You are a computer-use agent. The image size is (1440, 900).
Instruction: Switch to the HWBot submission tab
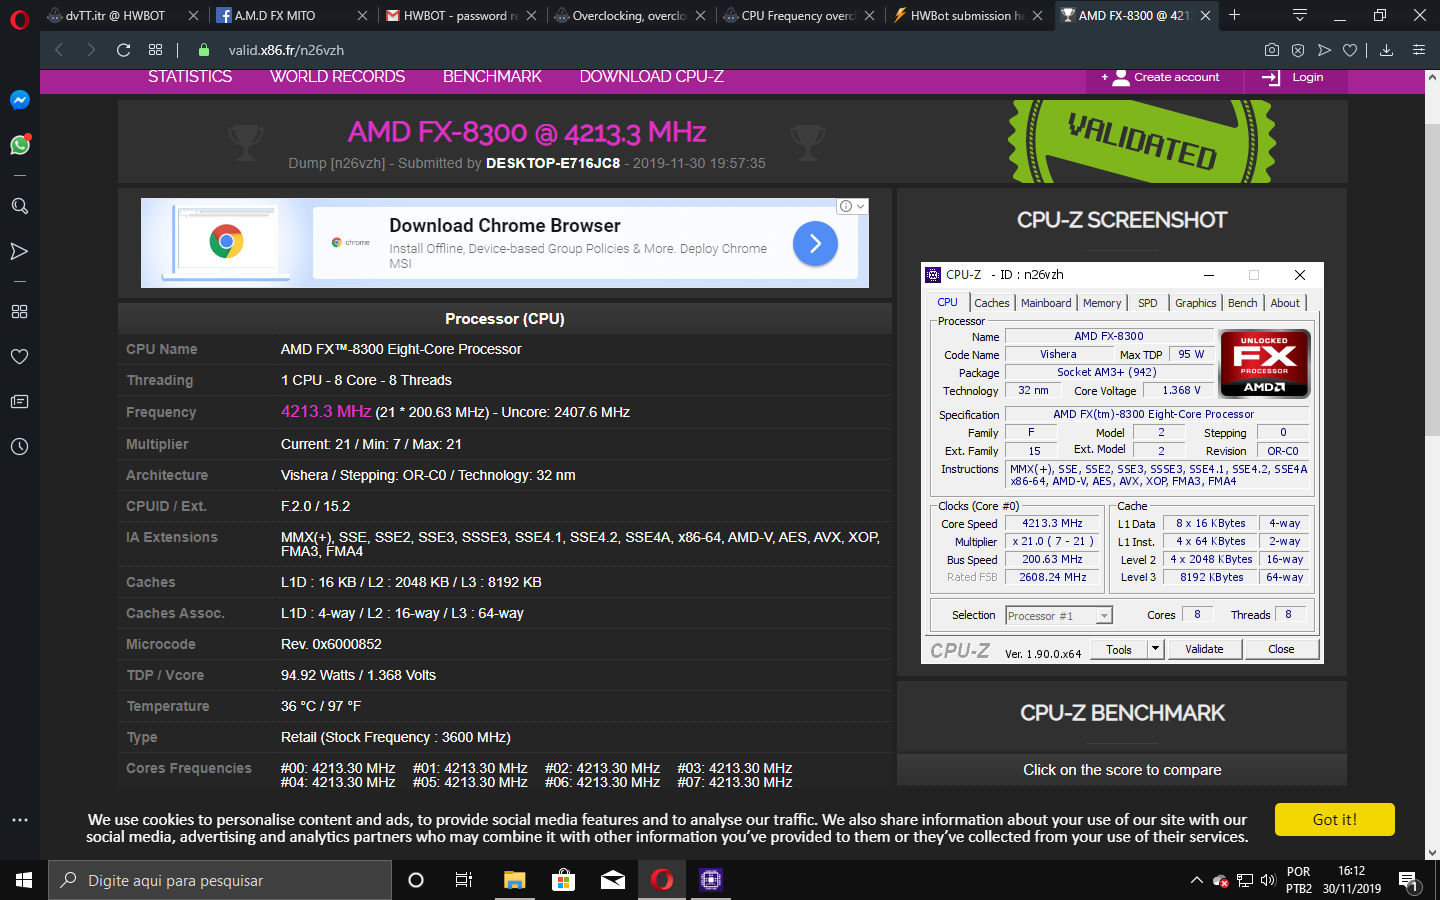pos(967,15)
